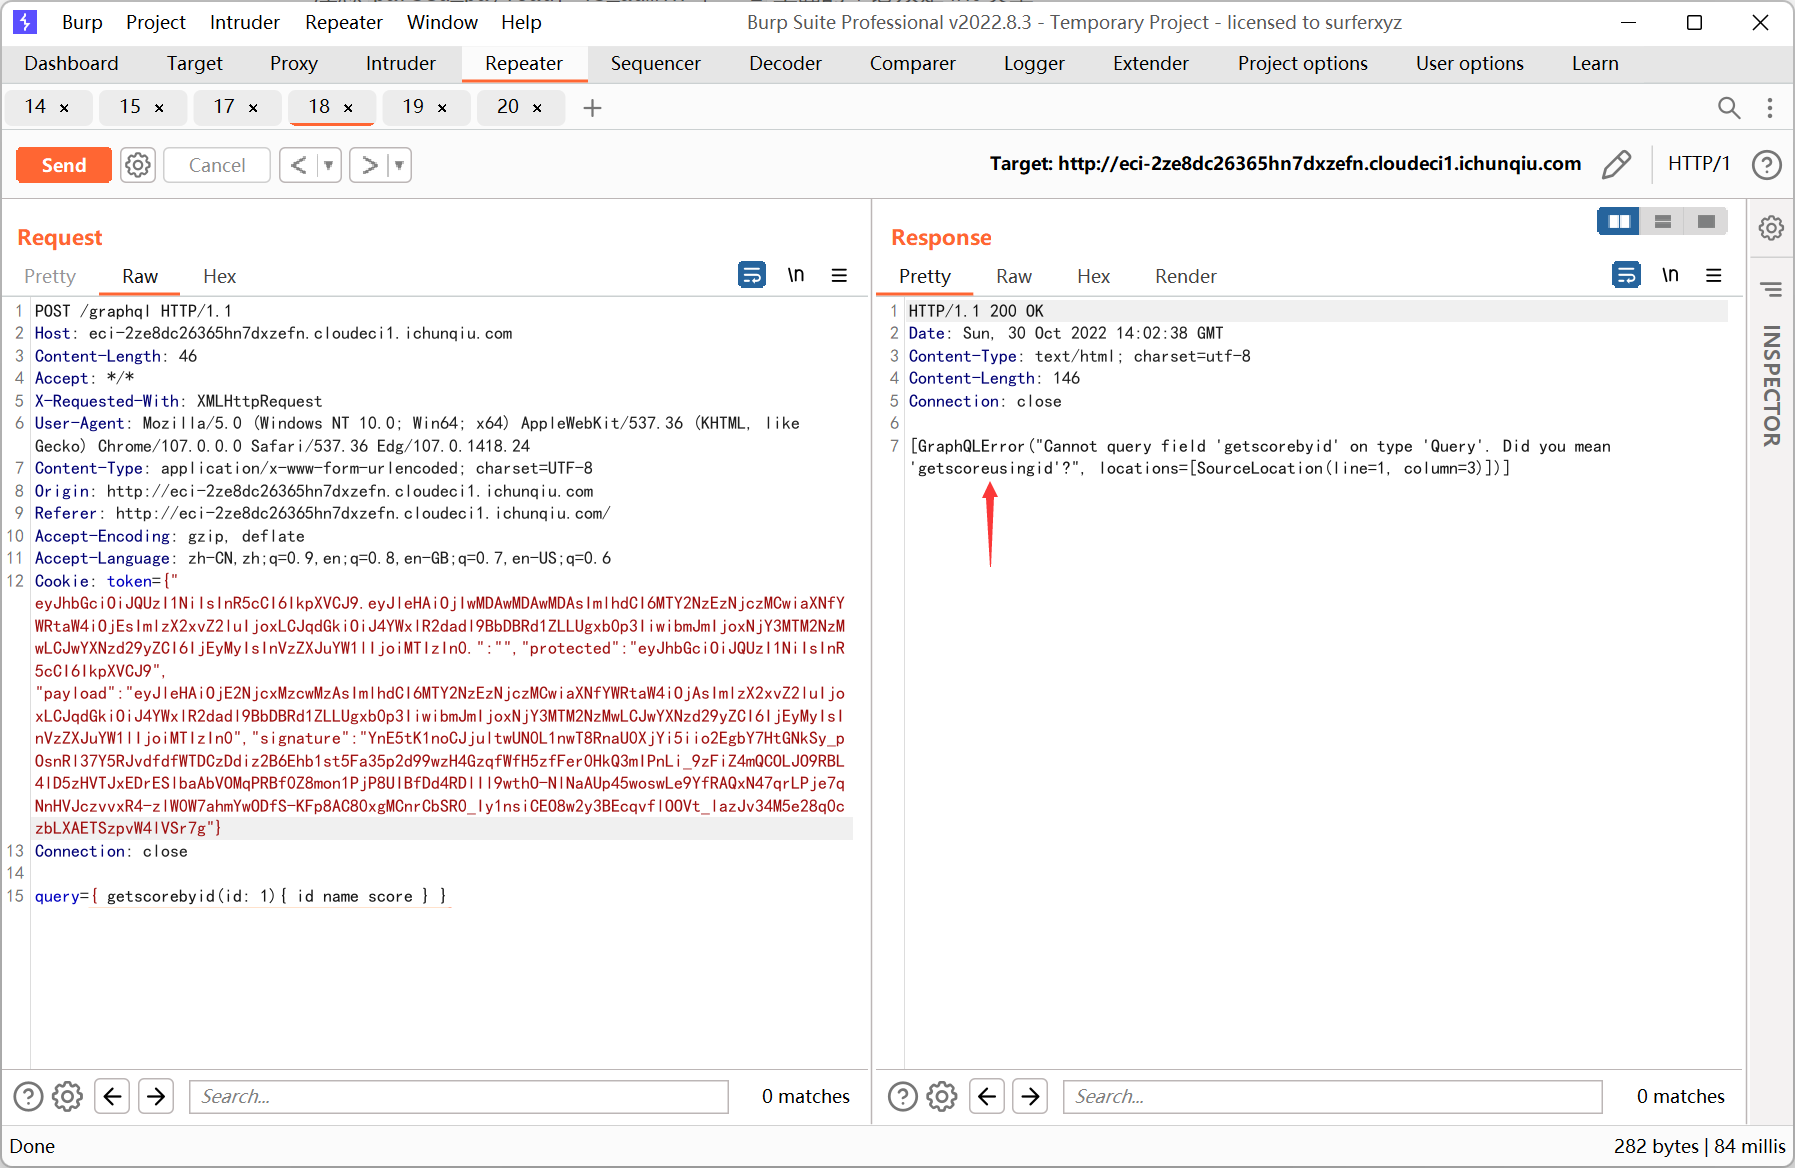Screen dimensions: 1795x1168
Task: Select side-by-side layout view
Action: (1619, 221)
